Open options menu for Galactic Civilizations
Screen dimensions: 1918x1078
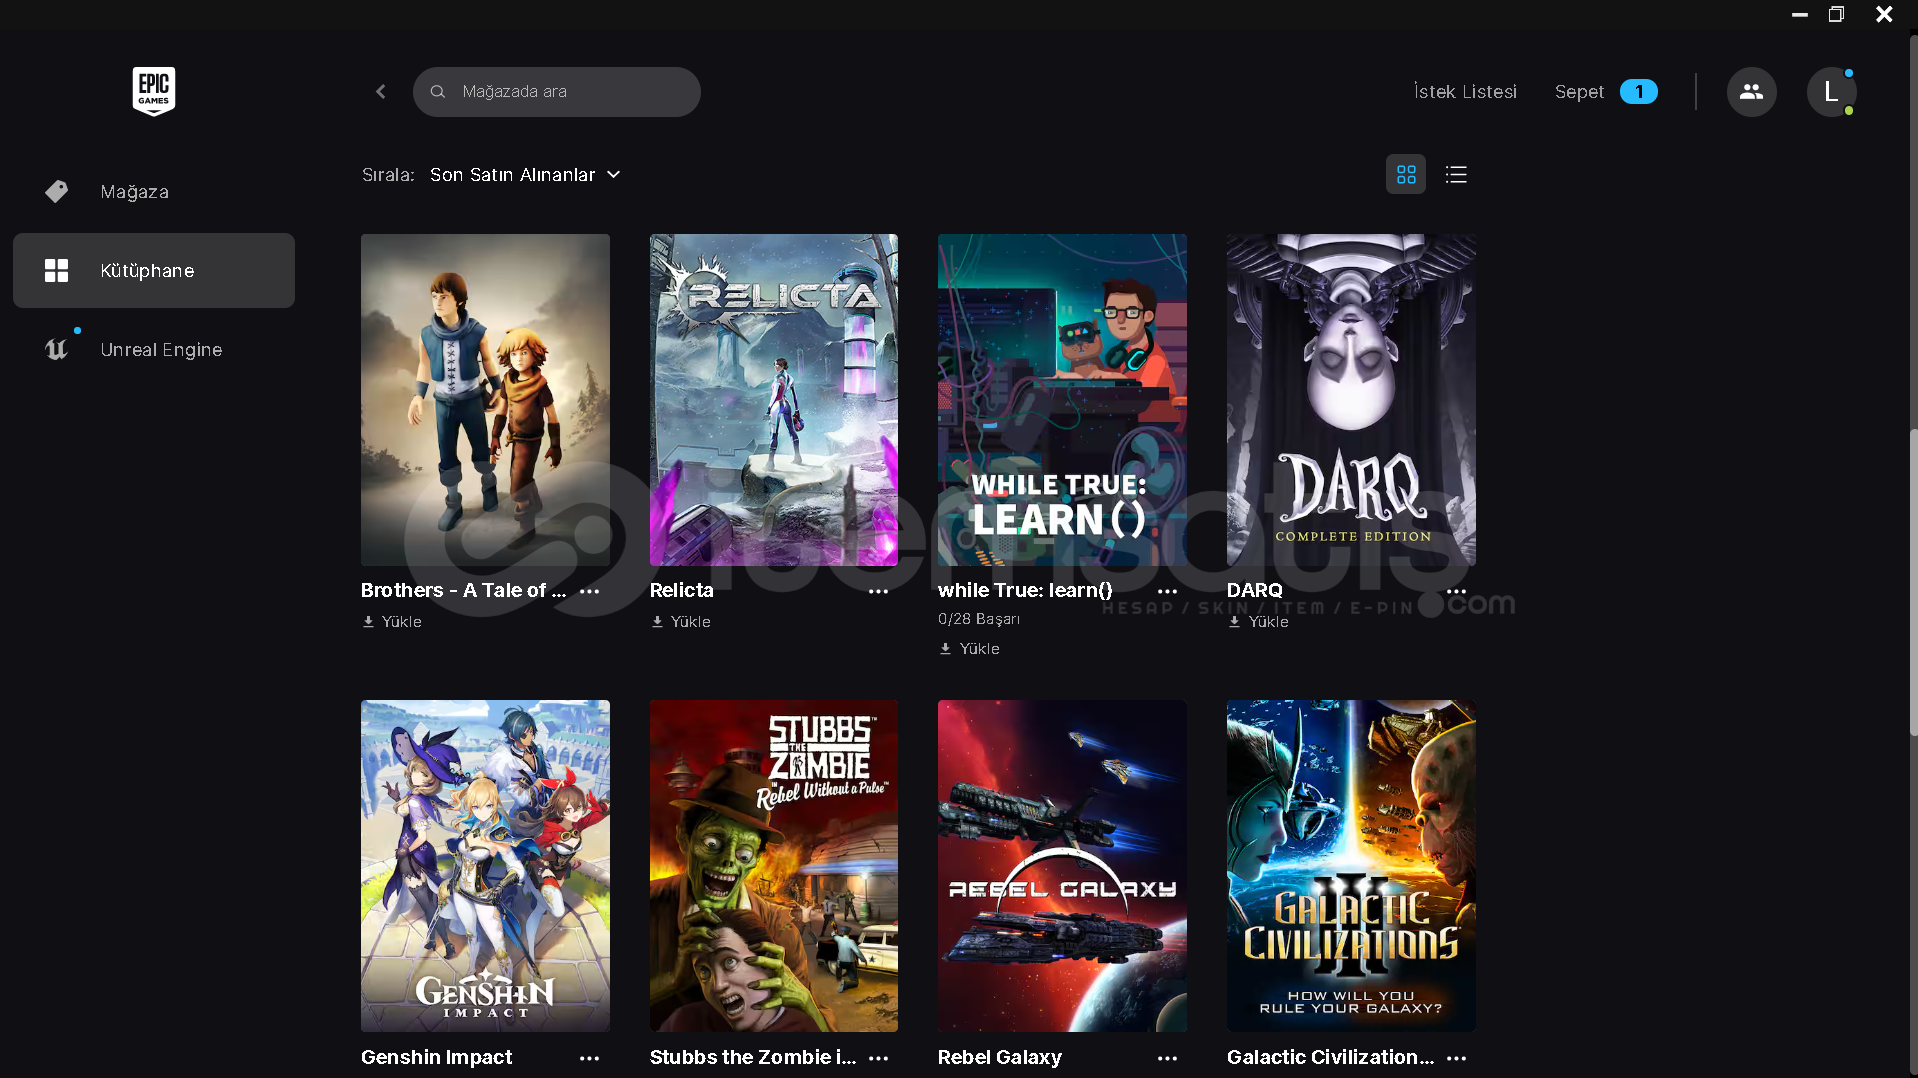tap(1456, 1058)
